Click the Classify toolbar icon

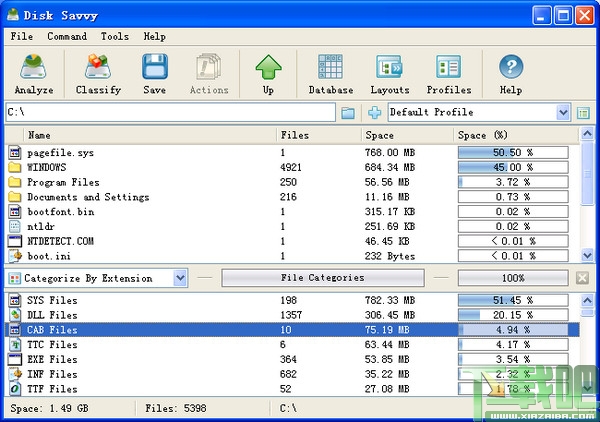(x=98, y=67)
